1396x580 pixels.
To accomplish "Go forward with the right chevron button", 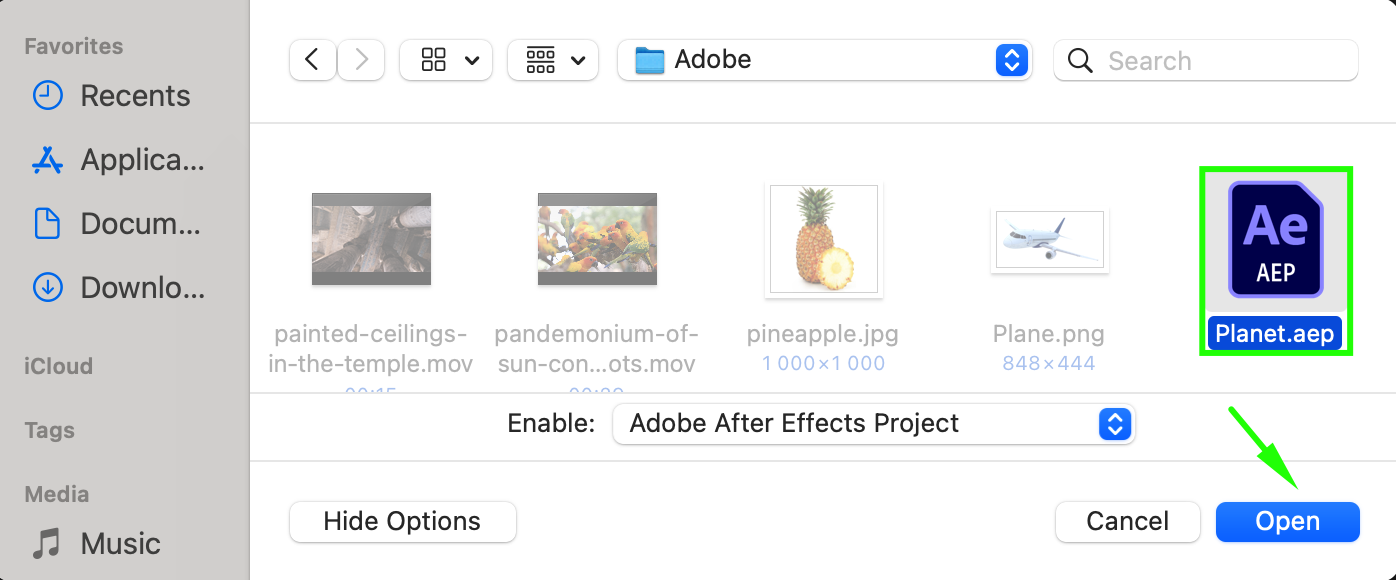I will tap(361, 60).
